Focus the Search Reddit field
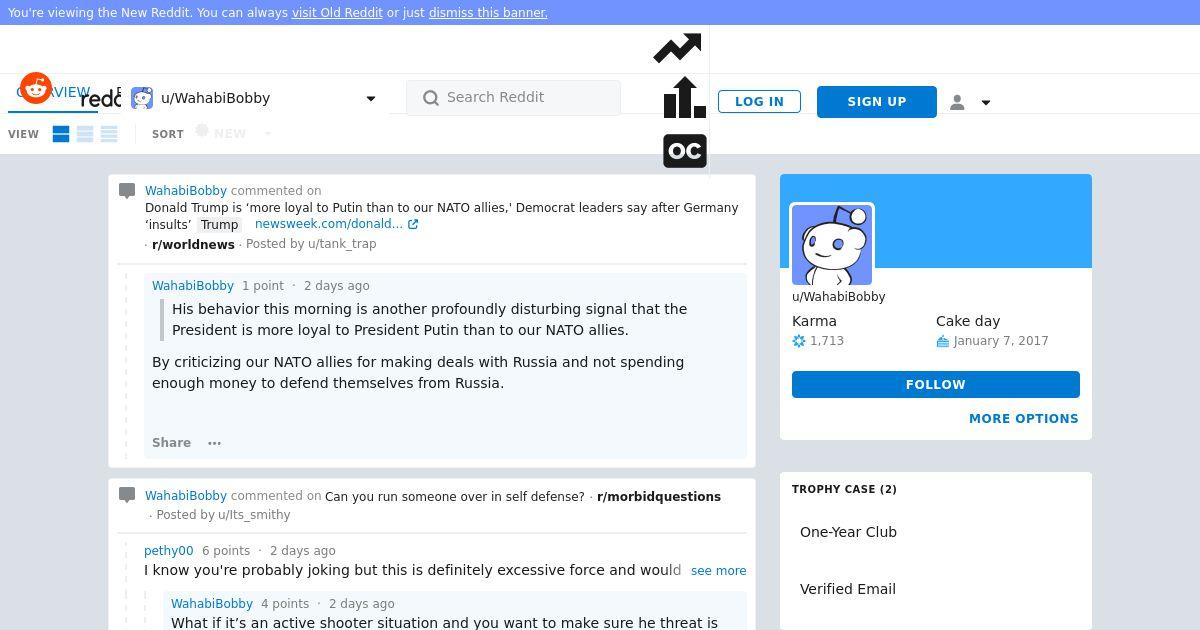This screenshot has height=630, width=1200. click(514, 98)
